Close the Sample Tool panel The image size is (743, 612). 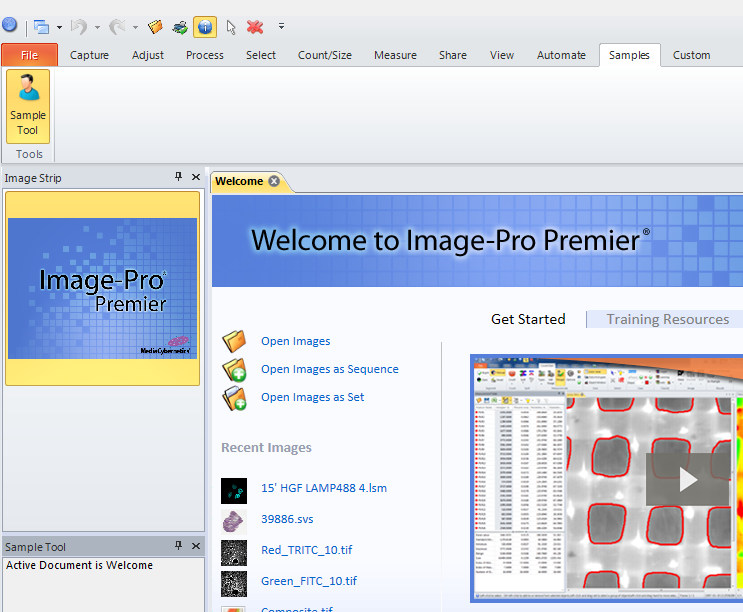[x=196, y=546]
